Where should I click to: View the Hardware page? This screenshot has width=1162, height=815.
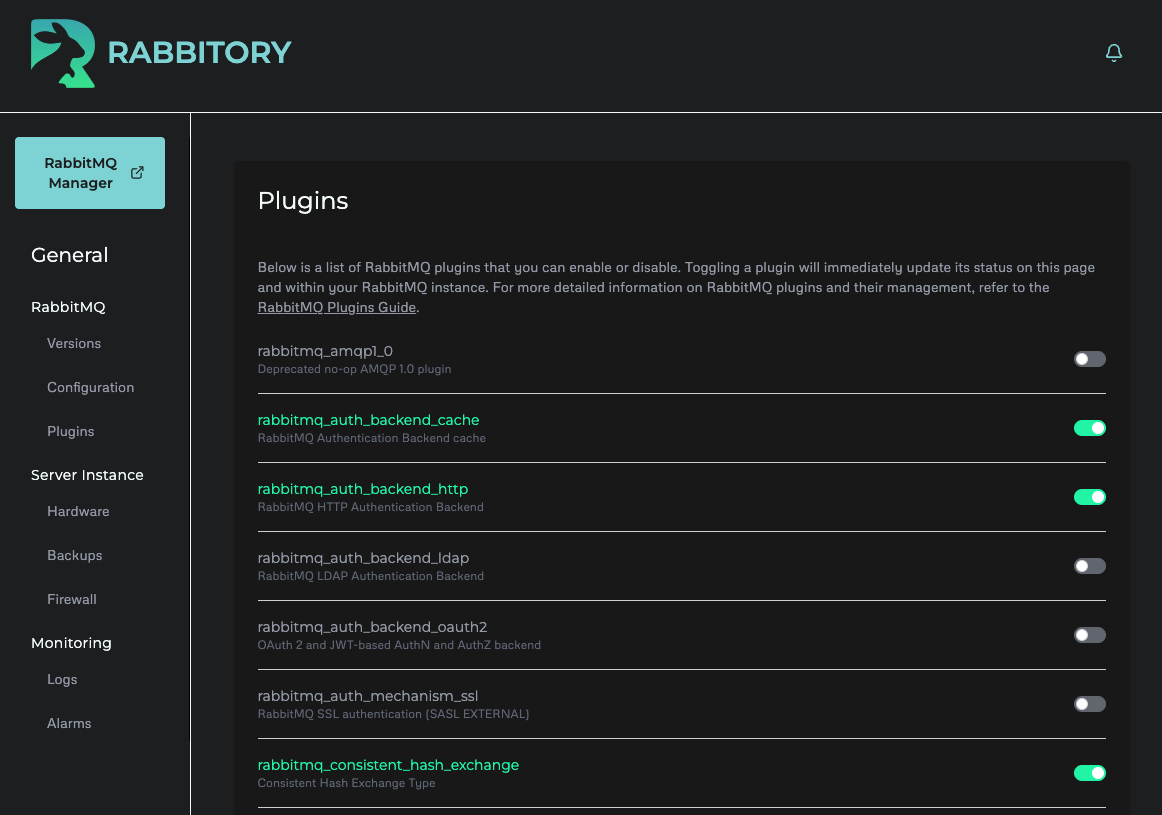click(78, 511)
